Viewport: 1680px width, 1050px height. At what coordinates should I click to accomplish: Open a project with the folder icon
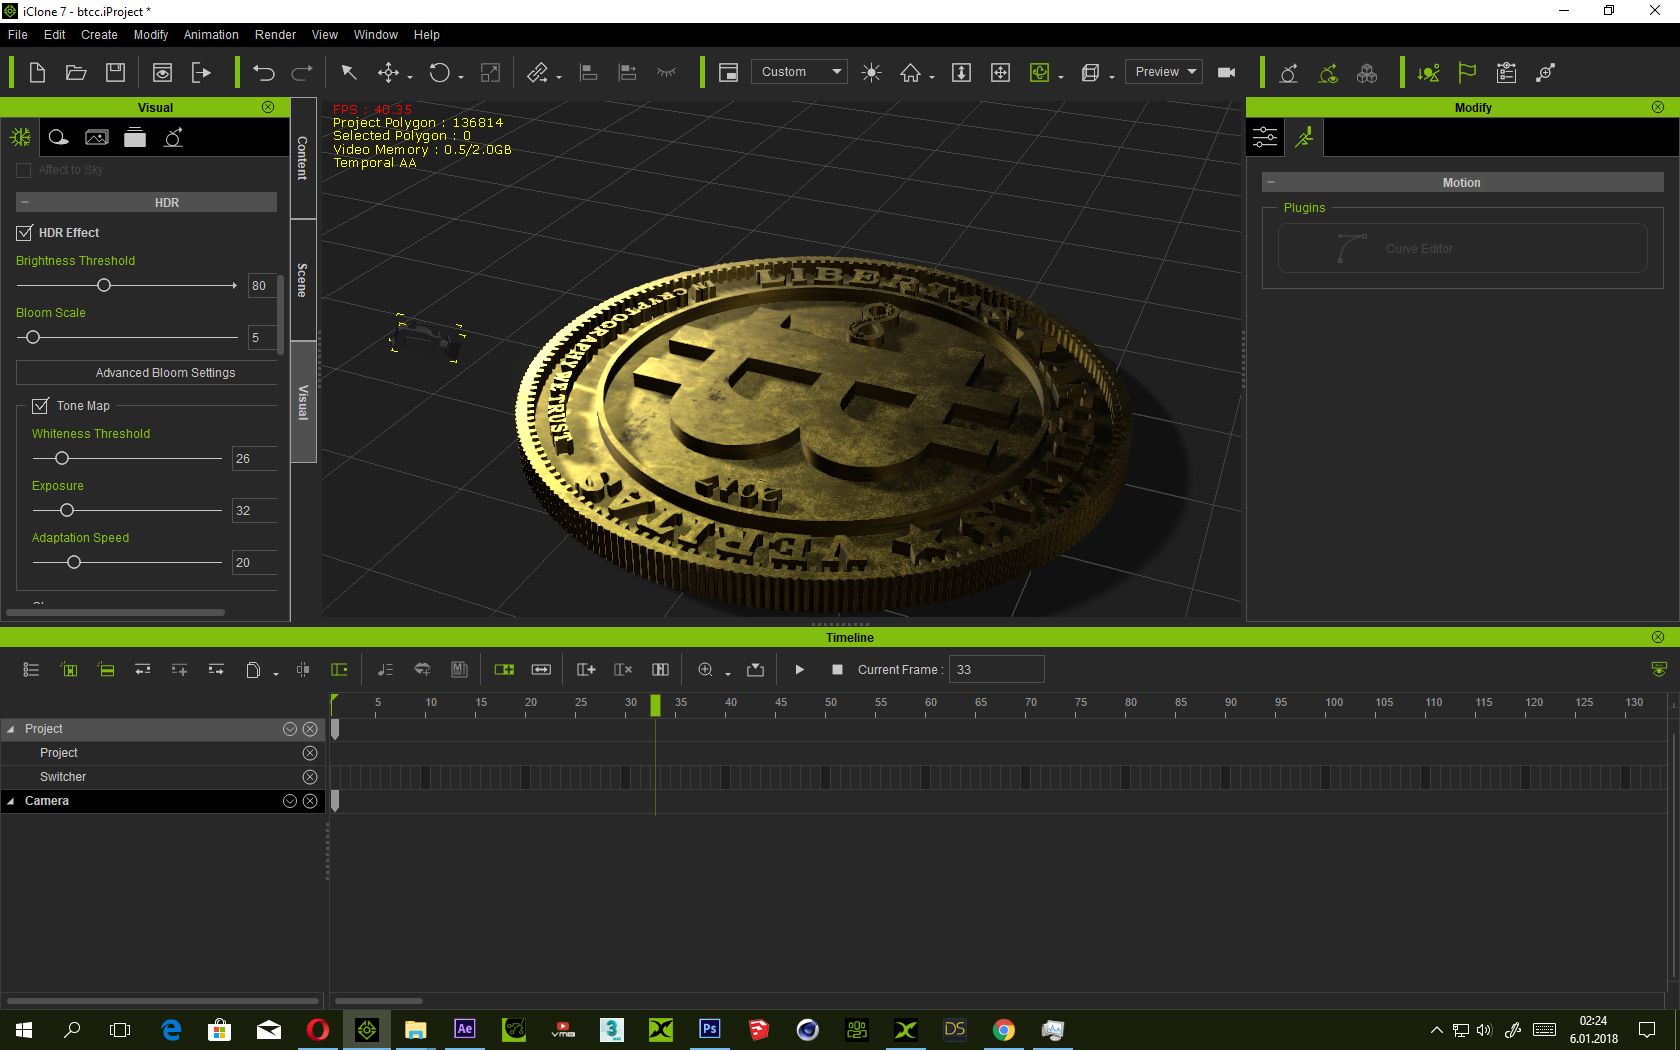click(76, 72)
